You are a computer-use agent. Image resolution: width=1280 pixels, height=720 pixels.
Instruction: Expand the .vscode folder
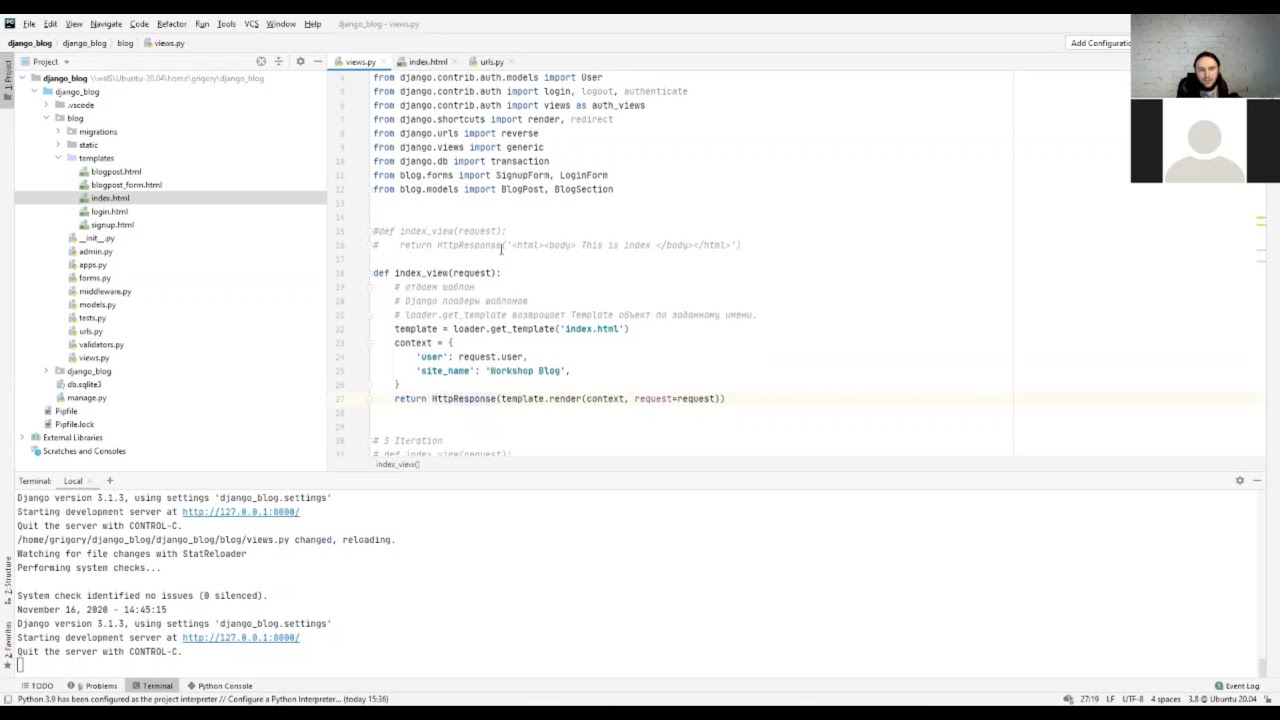(46, 105)
